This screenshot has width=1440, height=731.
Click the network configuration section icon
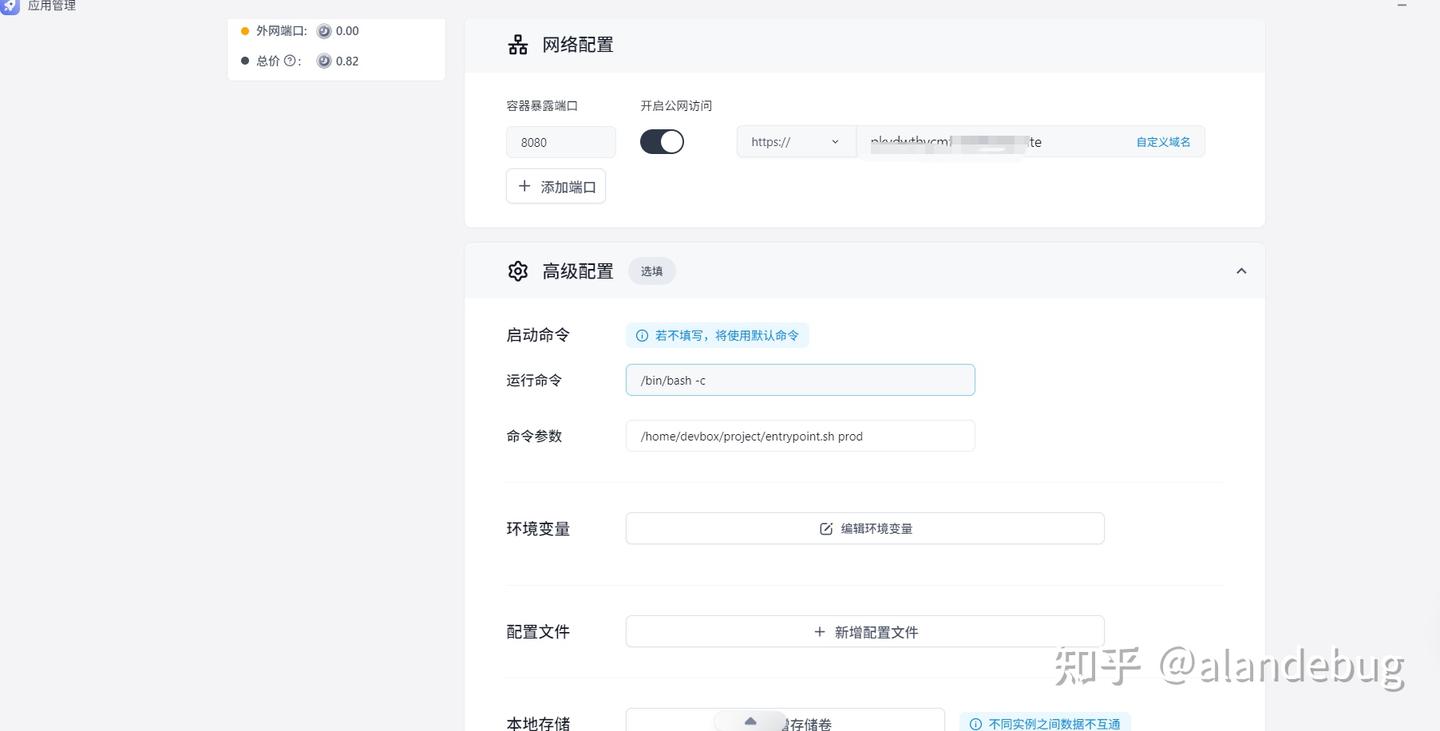coord(517,43)
